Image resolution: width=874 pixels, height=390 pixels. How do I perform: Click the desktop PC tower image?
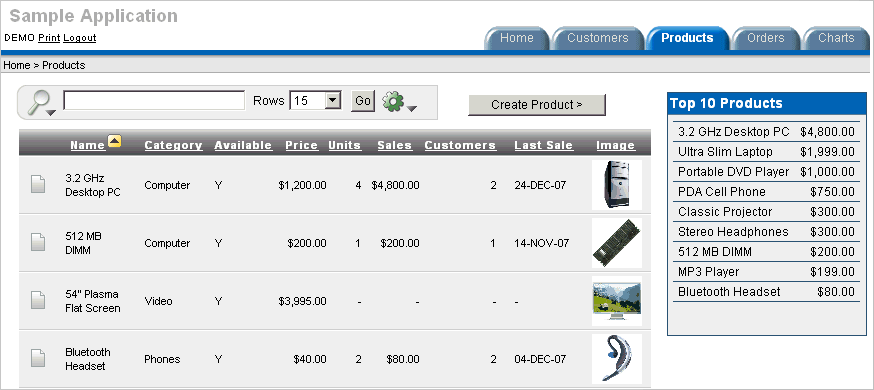[x=616, y=184]
